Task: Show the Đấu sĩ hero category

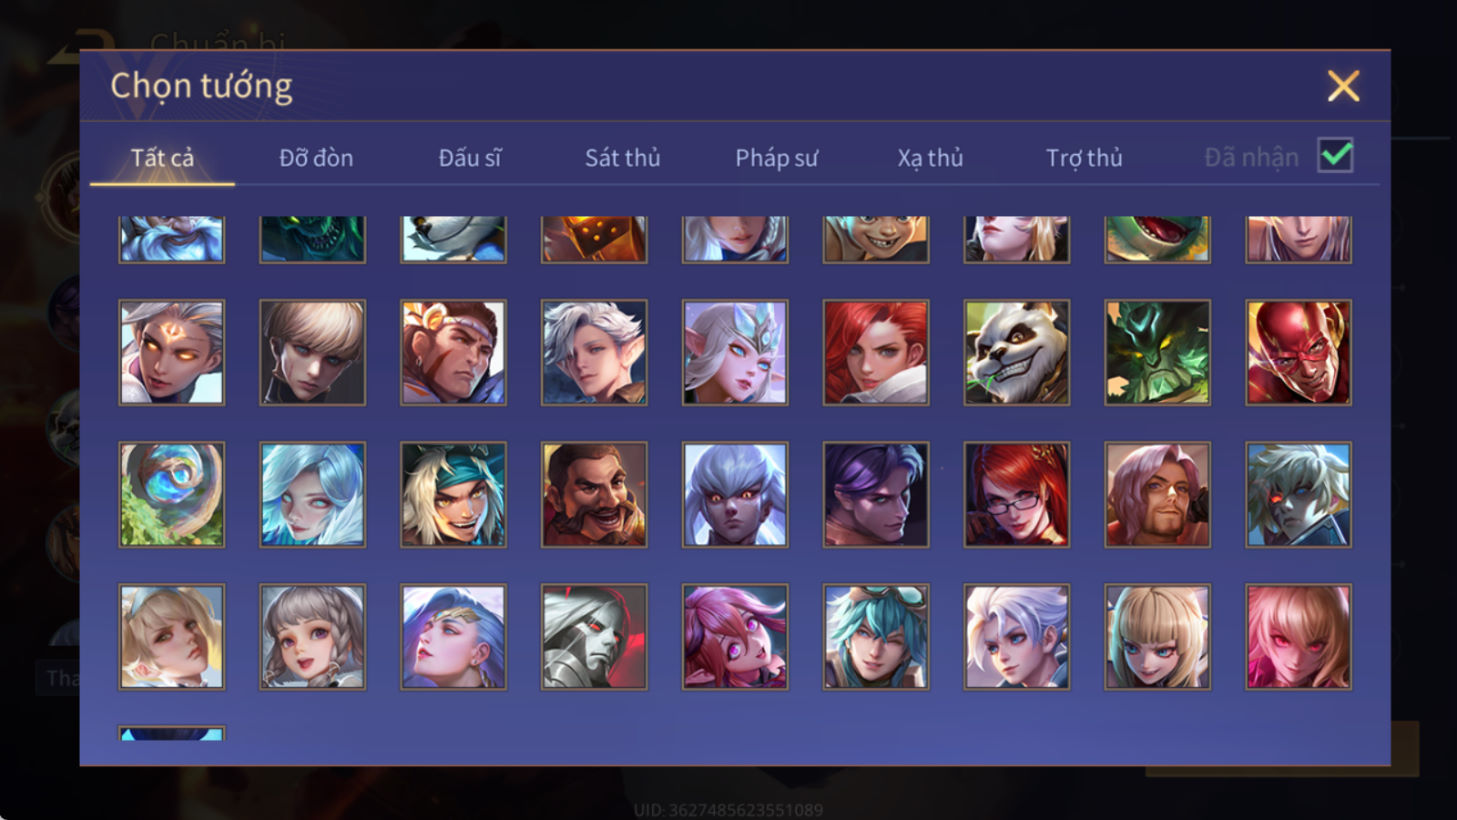Action: tap(469, 158)
